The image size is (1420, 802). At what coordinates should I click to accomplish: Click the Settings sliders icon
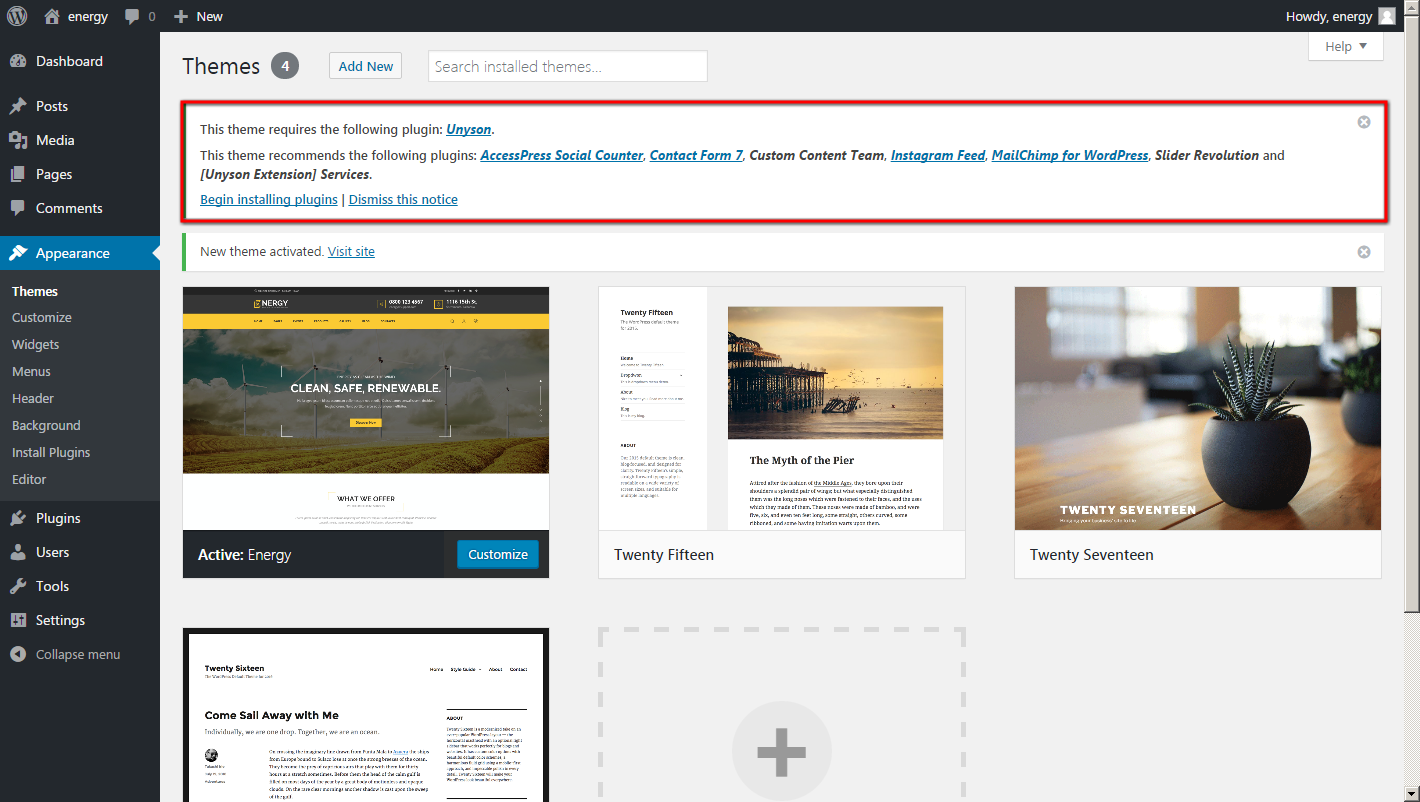(18, 620)
